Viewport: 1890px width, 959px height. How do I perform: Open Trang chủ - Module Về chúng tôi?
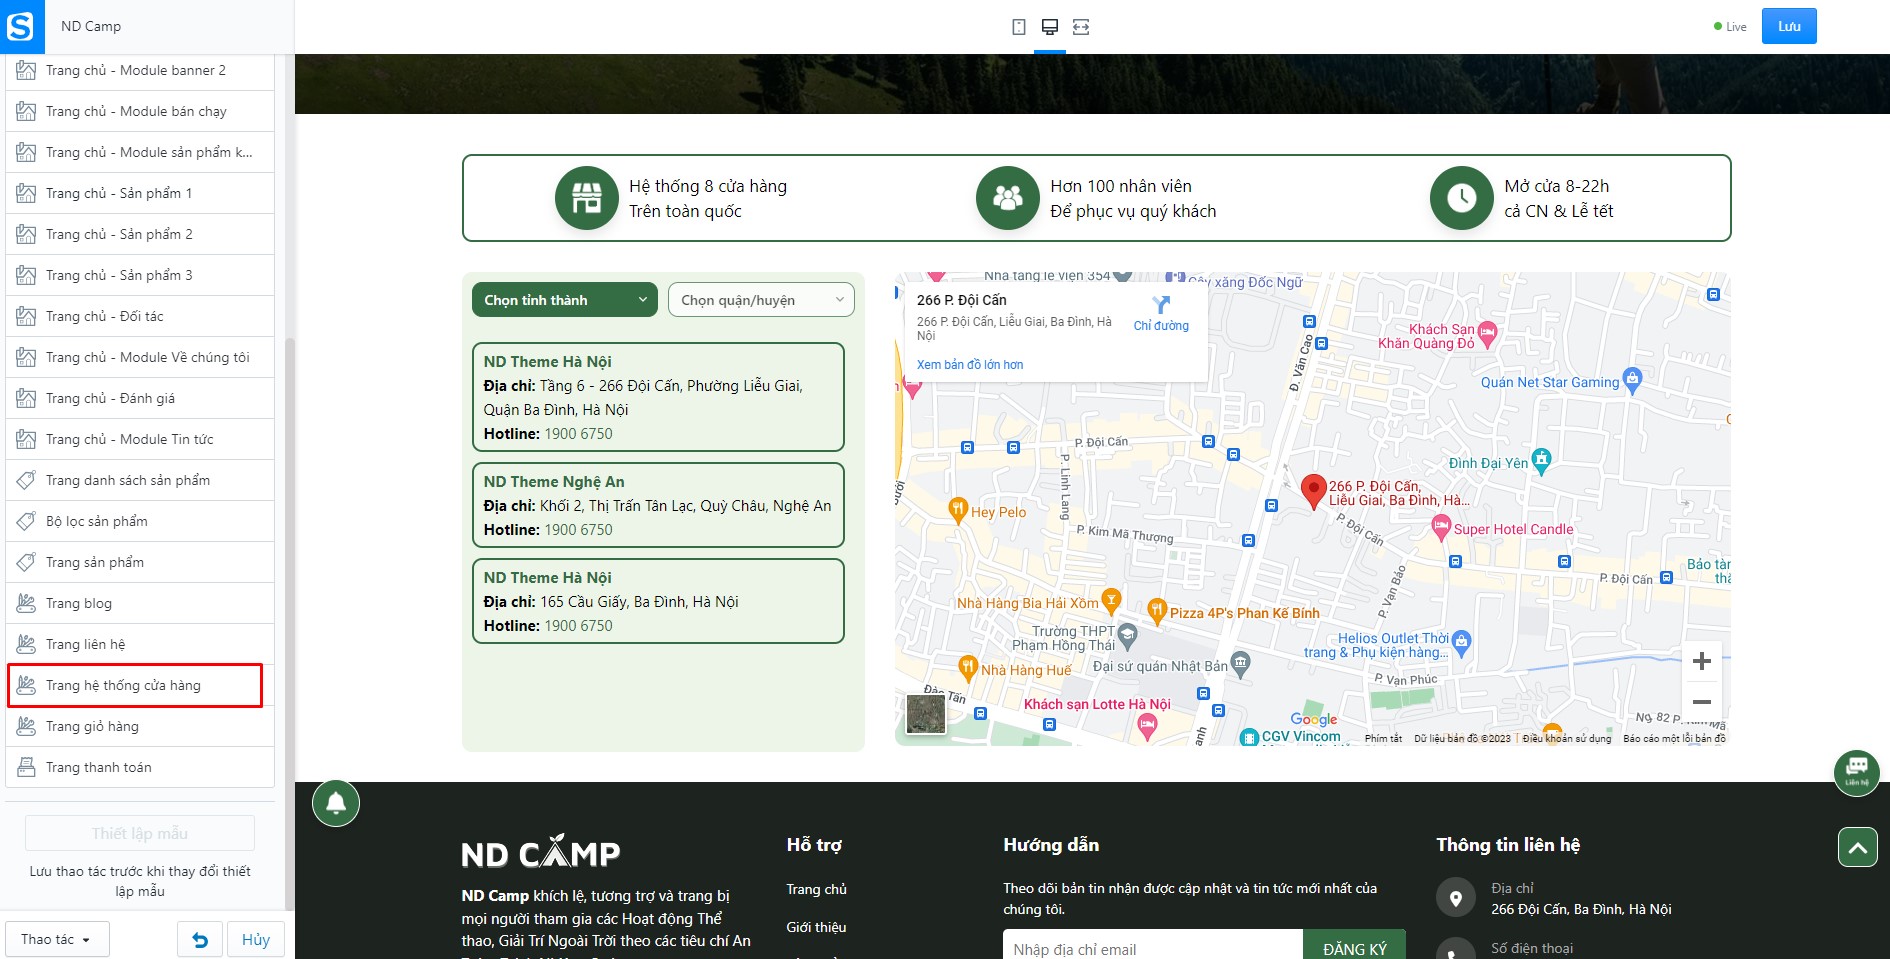[x=140, y=357]
